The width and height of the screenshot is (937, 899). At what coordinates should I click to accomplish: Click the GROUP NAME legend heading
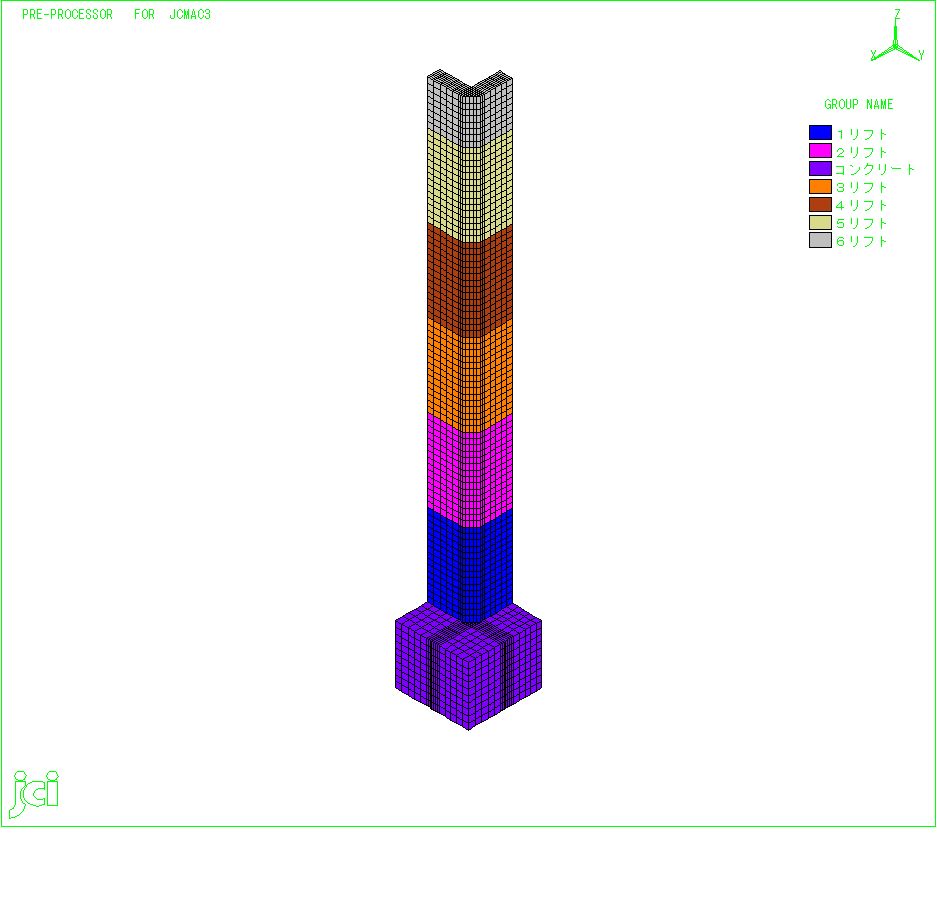(x=859, y=105)
